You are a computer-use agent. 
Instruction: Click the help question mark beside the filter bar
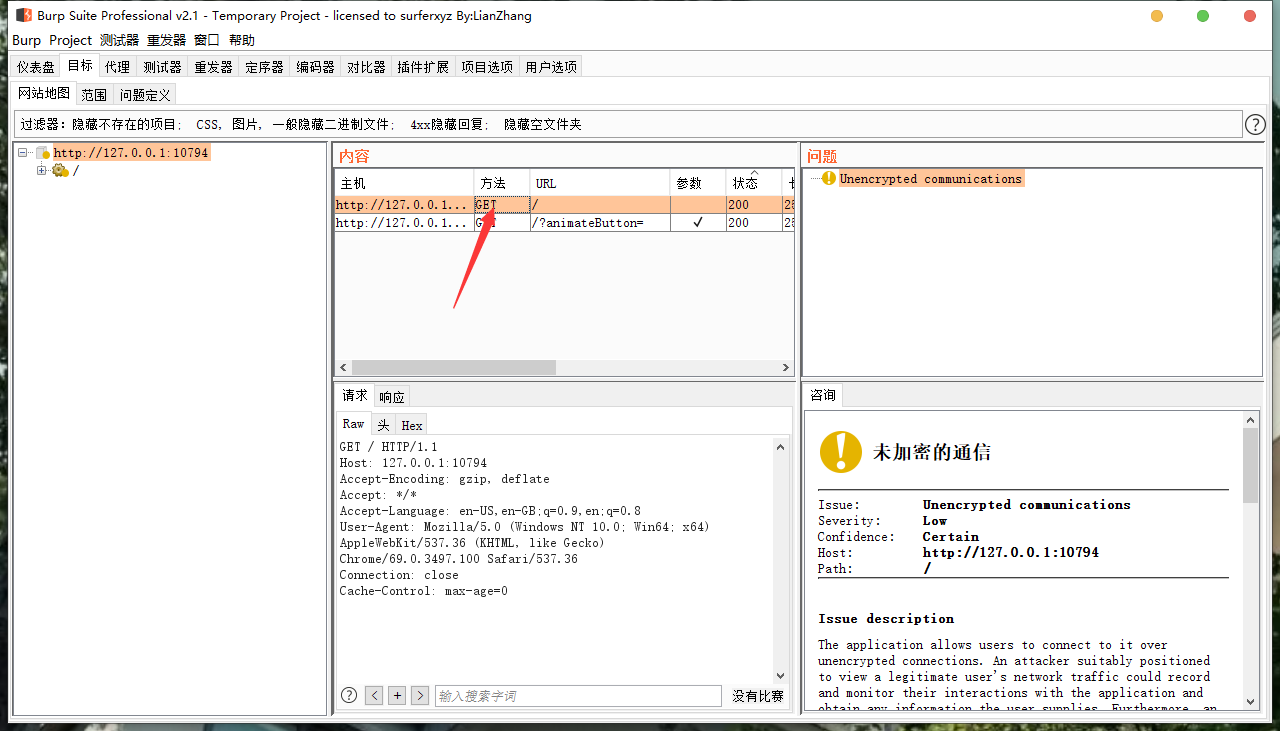pos(1255,124)
